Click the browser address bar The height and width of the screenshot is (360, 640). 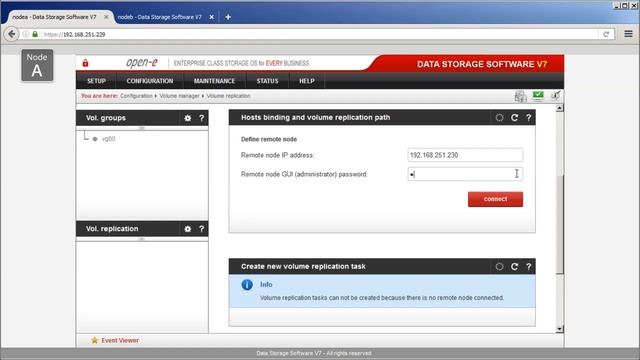tap(318, 34)
